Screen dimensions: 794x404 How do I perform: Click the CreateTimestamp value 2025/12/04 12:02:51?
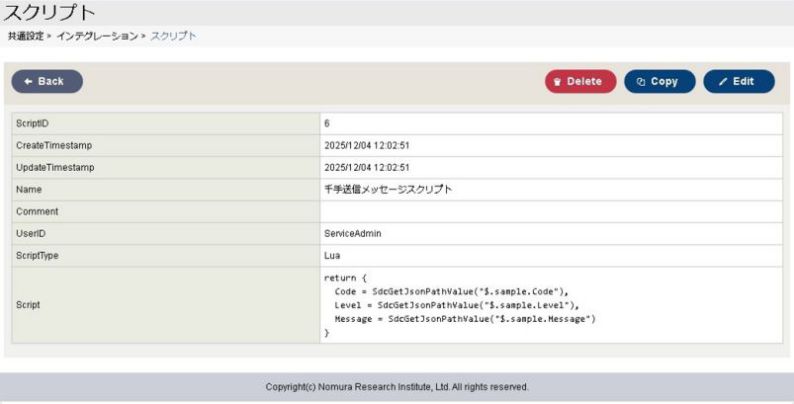tap(367, 146)
